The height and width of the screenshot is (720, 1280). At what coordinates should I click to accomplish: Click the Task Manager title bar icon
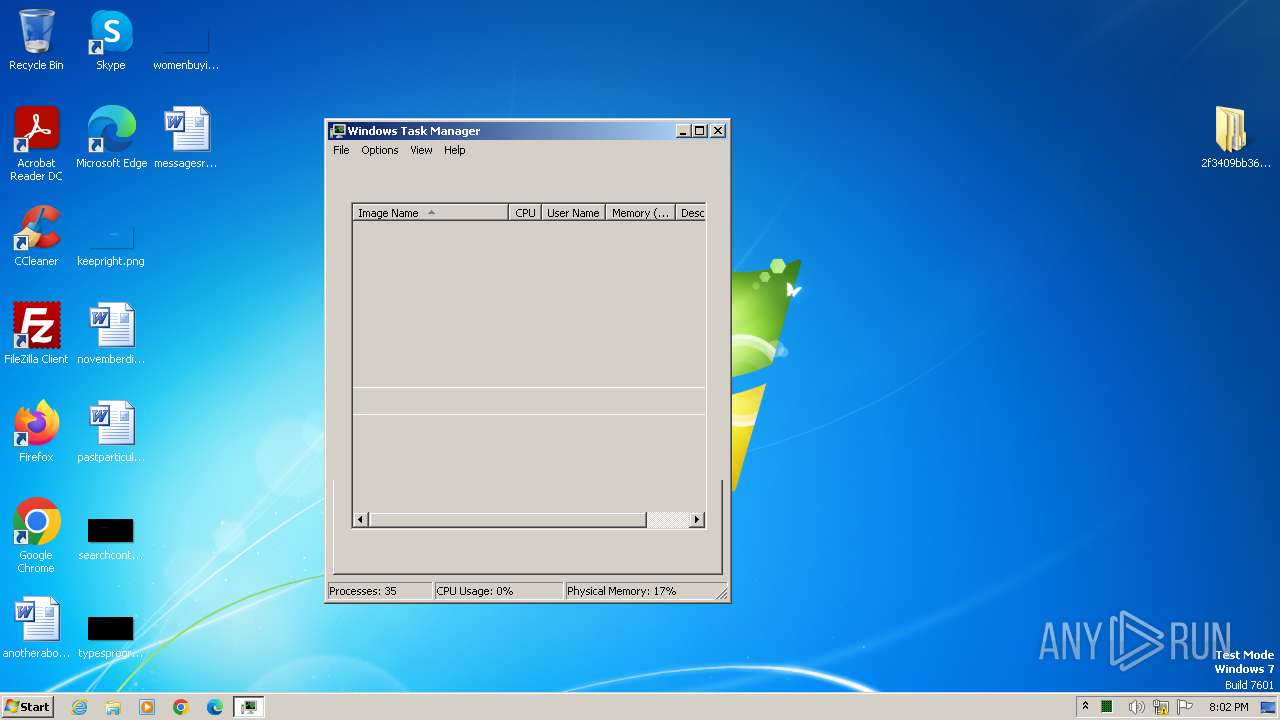(338, 131)
